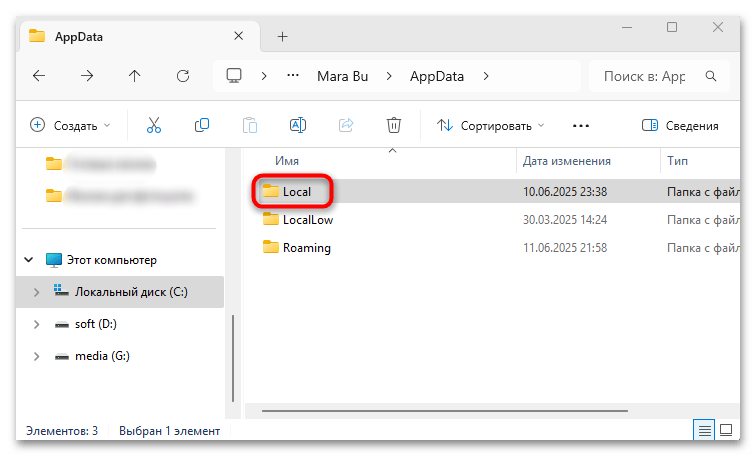Click the horizontal scrollbar in file list

pyautogui.click(x=445, y=411)
